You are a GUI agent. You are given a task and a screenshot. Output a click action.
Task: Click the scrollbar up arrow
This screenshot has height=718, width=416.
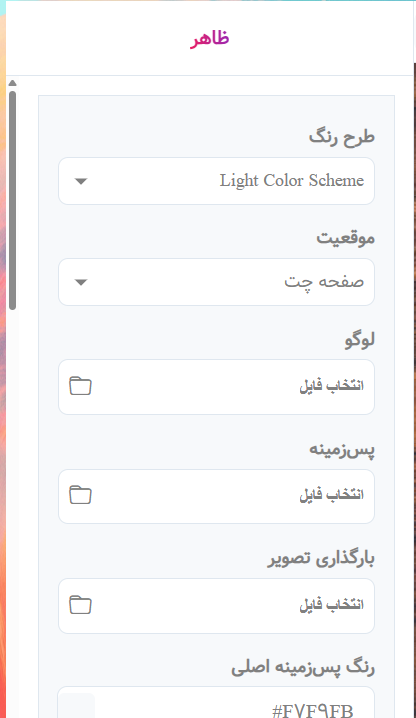click(12, 83)
